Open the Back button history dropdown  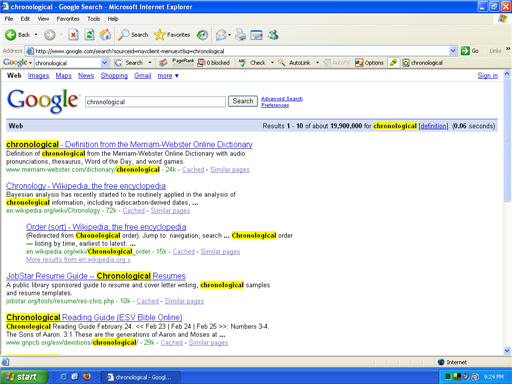coord(36,35)
